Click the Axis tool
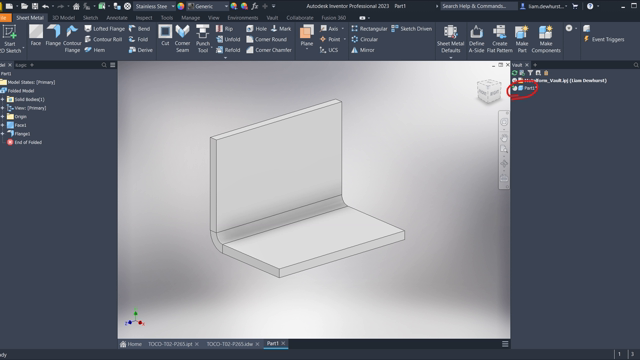This screenshot has width=640, height=360. [x=329, y=29]
